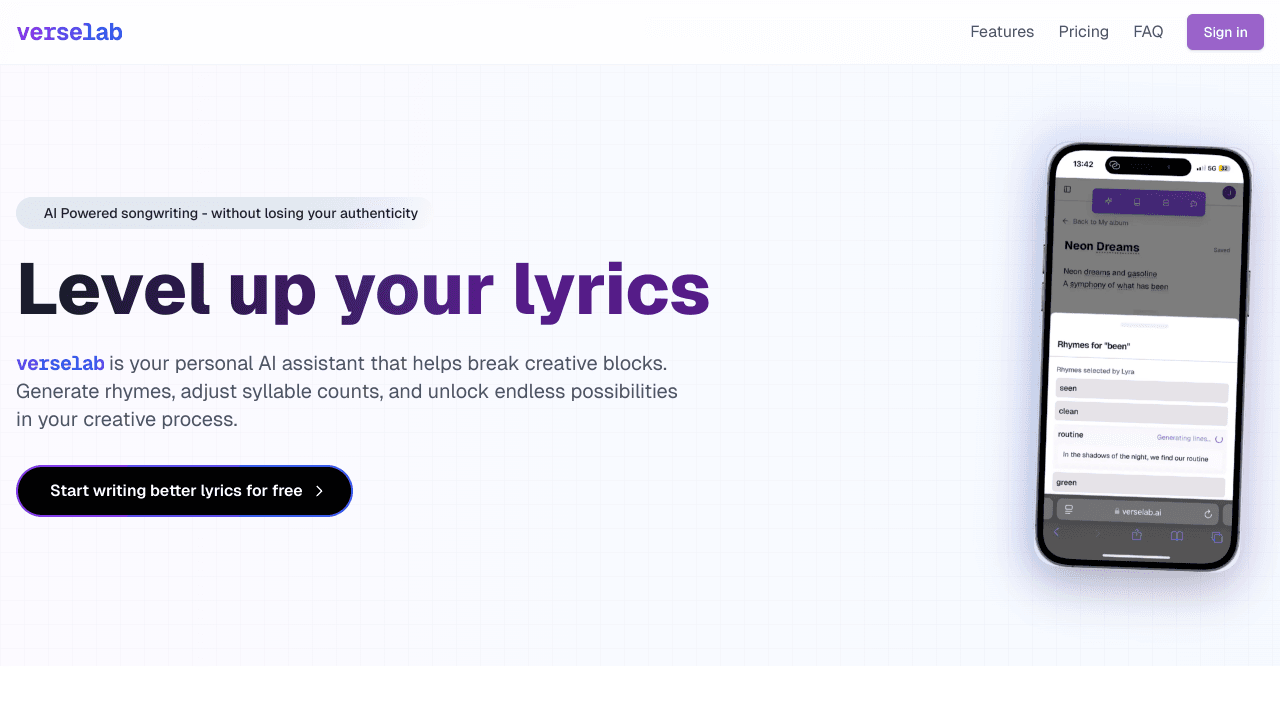Viewport: 1280px width, 720px height.
Task: Click the verselab.ai address bar in phone
Action: 1137,512
